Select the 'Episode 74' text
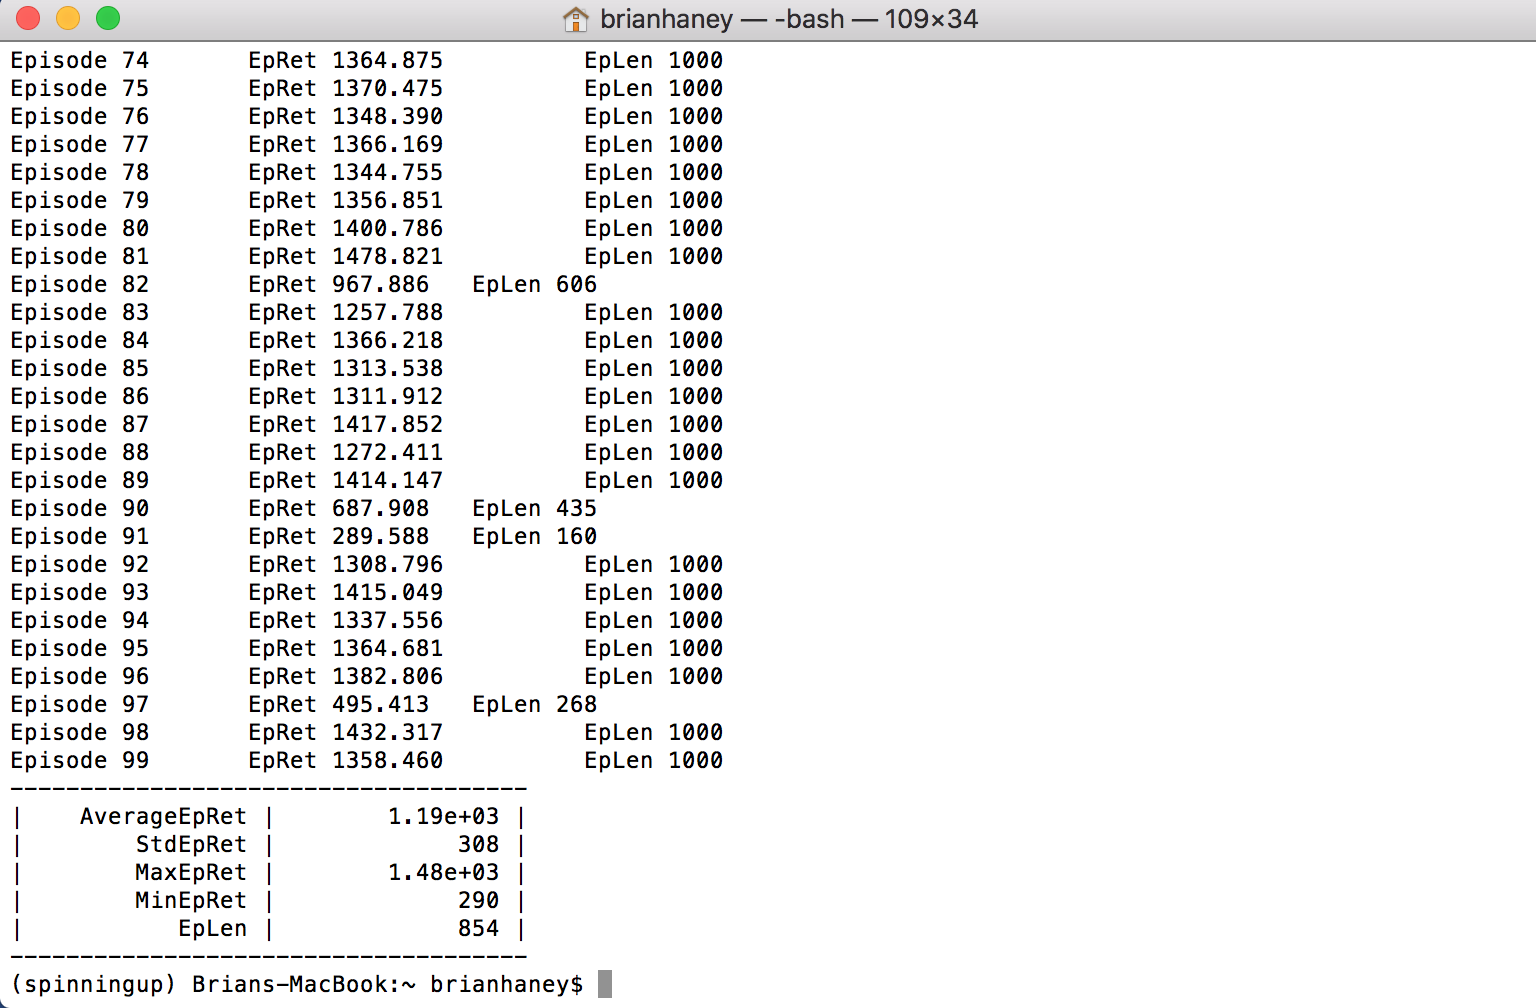Viewport: 1536px width, 1008px height. click(x=80, y=60)
